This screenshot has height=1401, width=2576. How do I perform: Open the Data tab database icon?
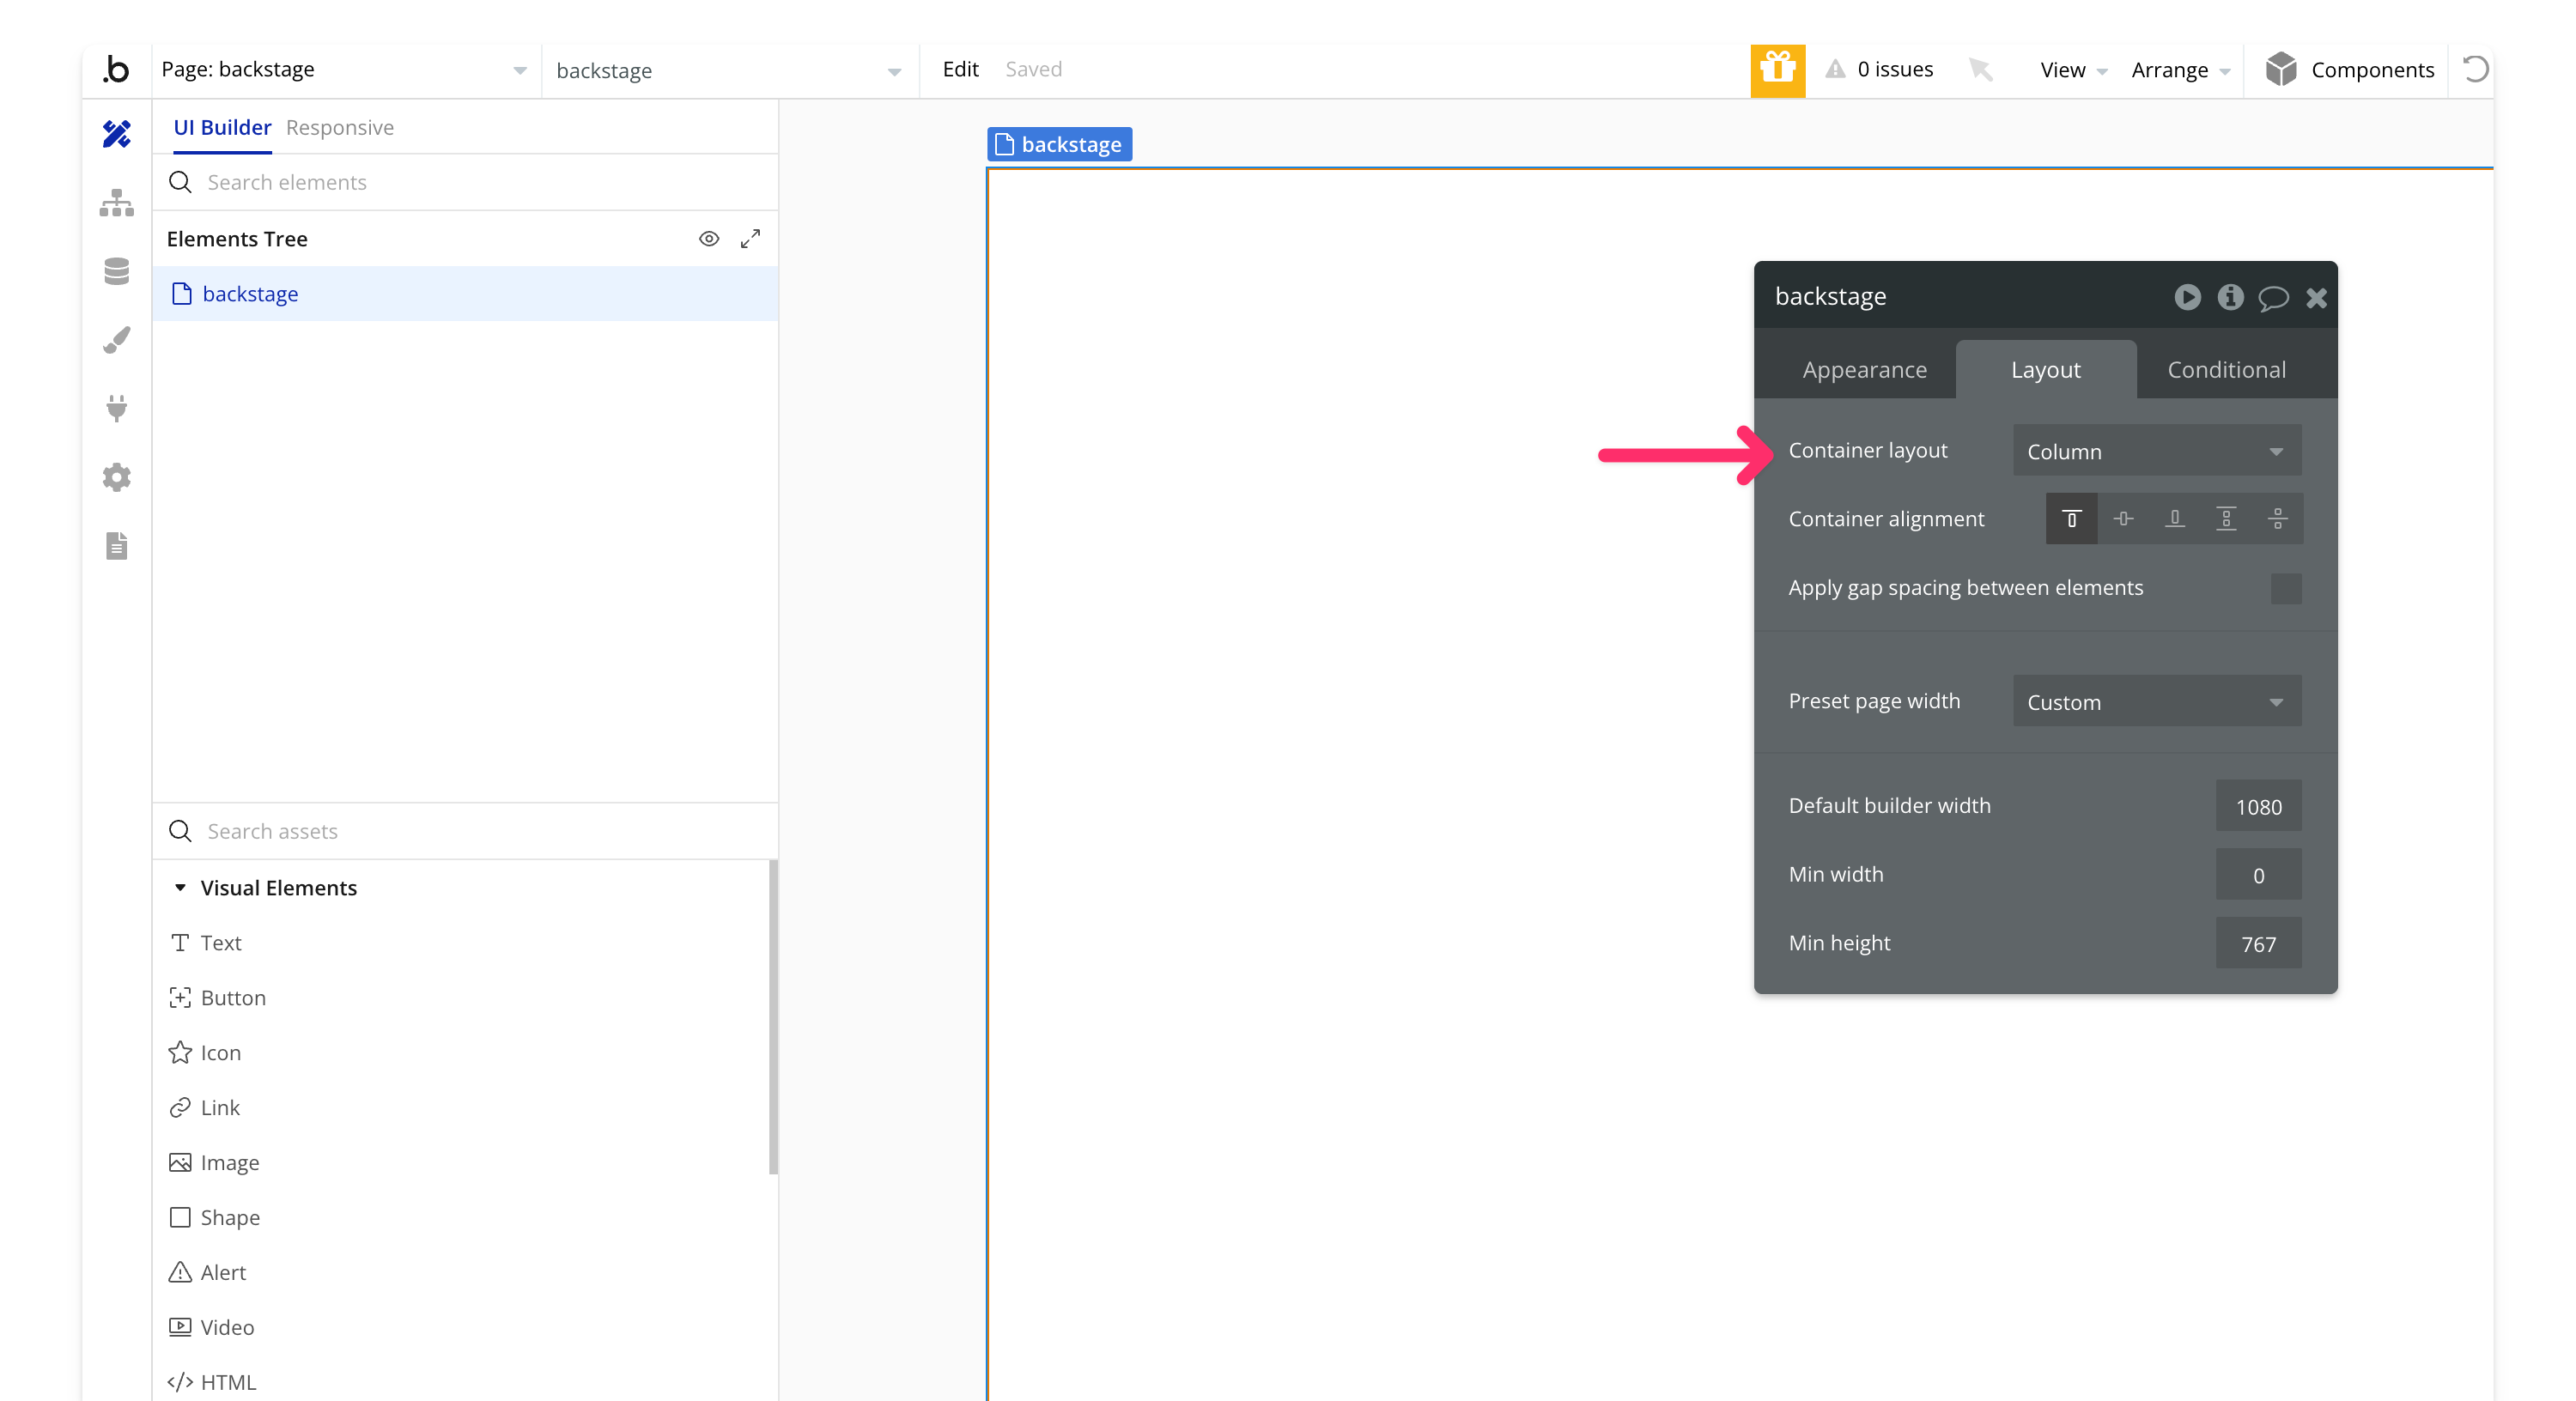[x=116, y=271]
